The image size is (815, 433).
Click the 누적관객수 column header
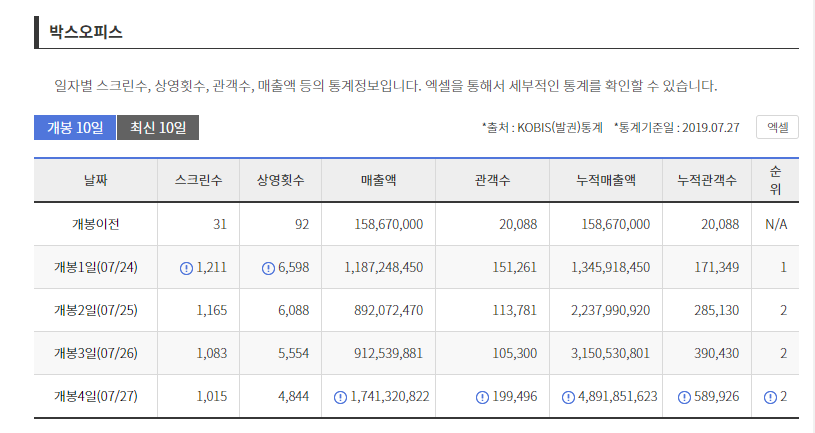[707, 180]
